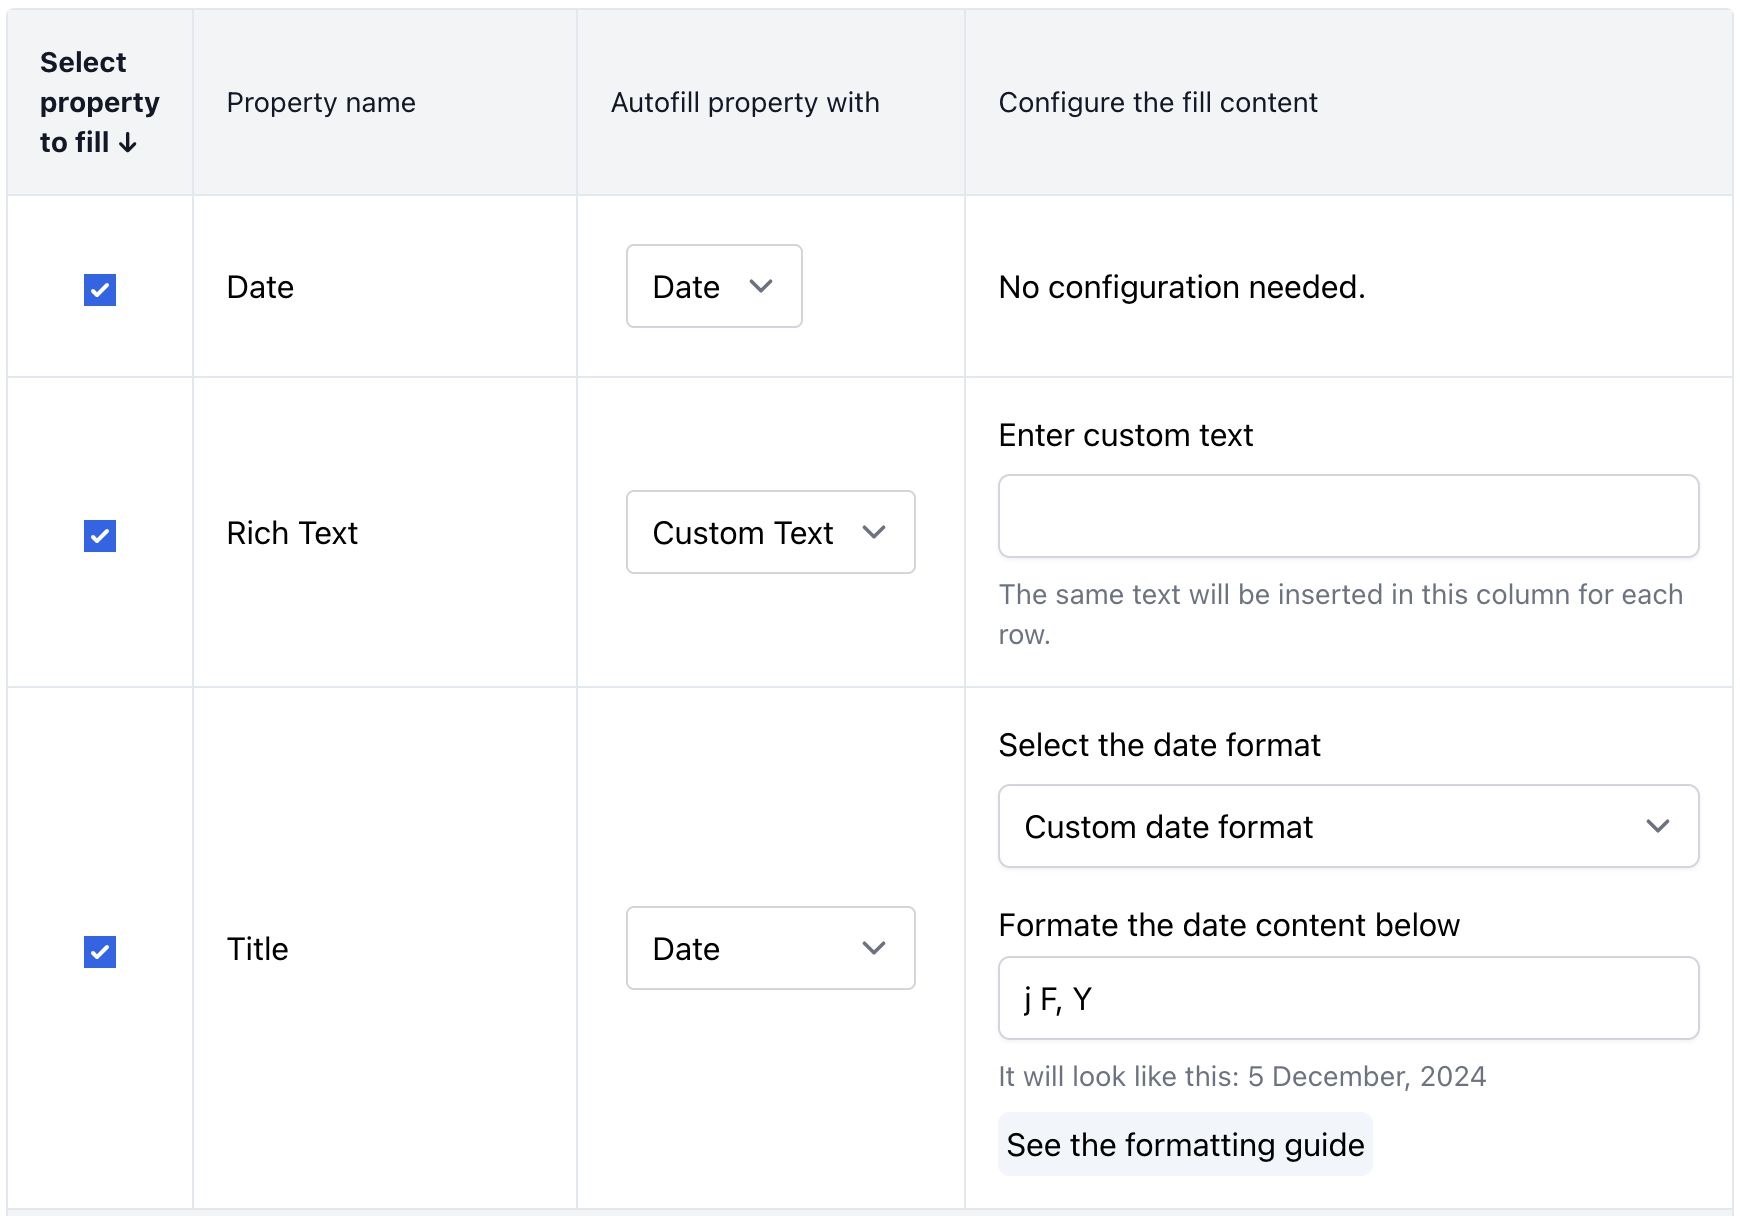Uncheck the Date property checkbox

click(100, 290)
